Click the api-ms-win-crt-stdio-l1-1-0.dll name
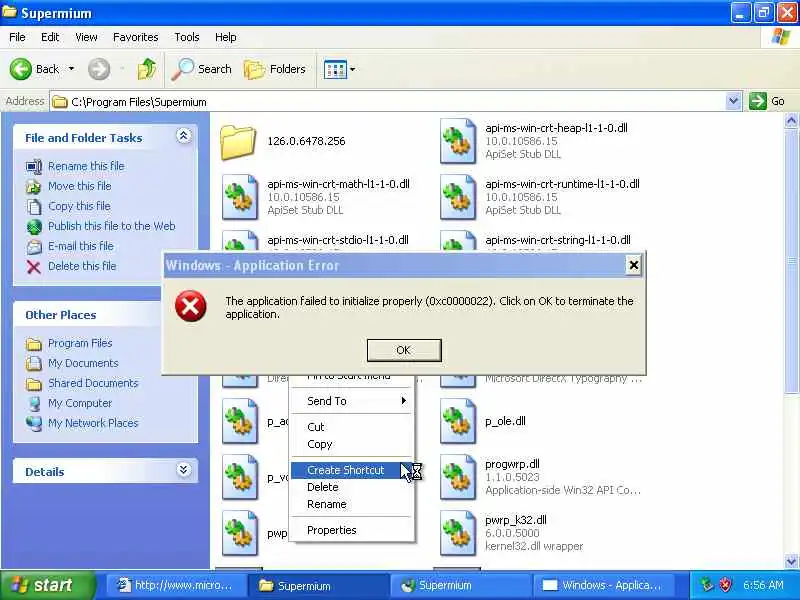 point(338,240)
